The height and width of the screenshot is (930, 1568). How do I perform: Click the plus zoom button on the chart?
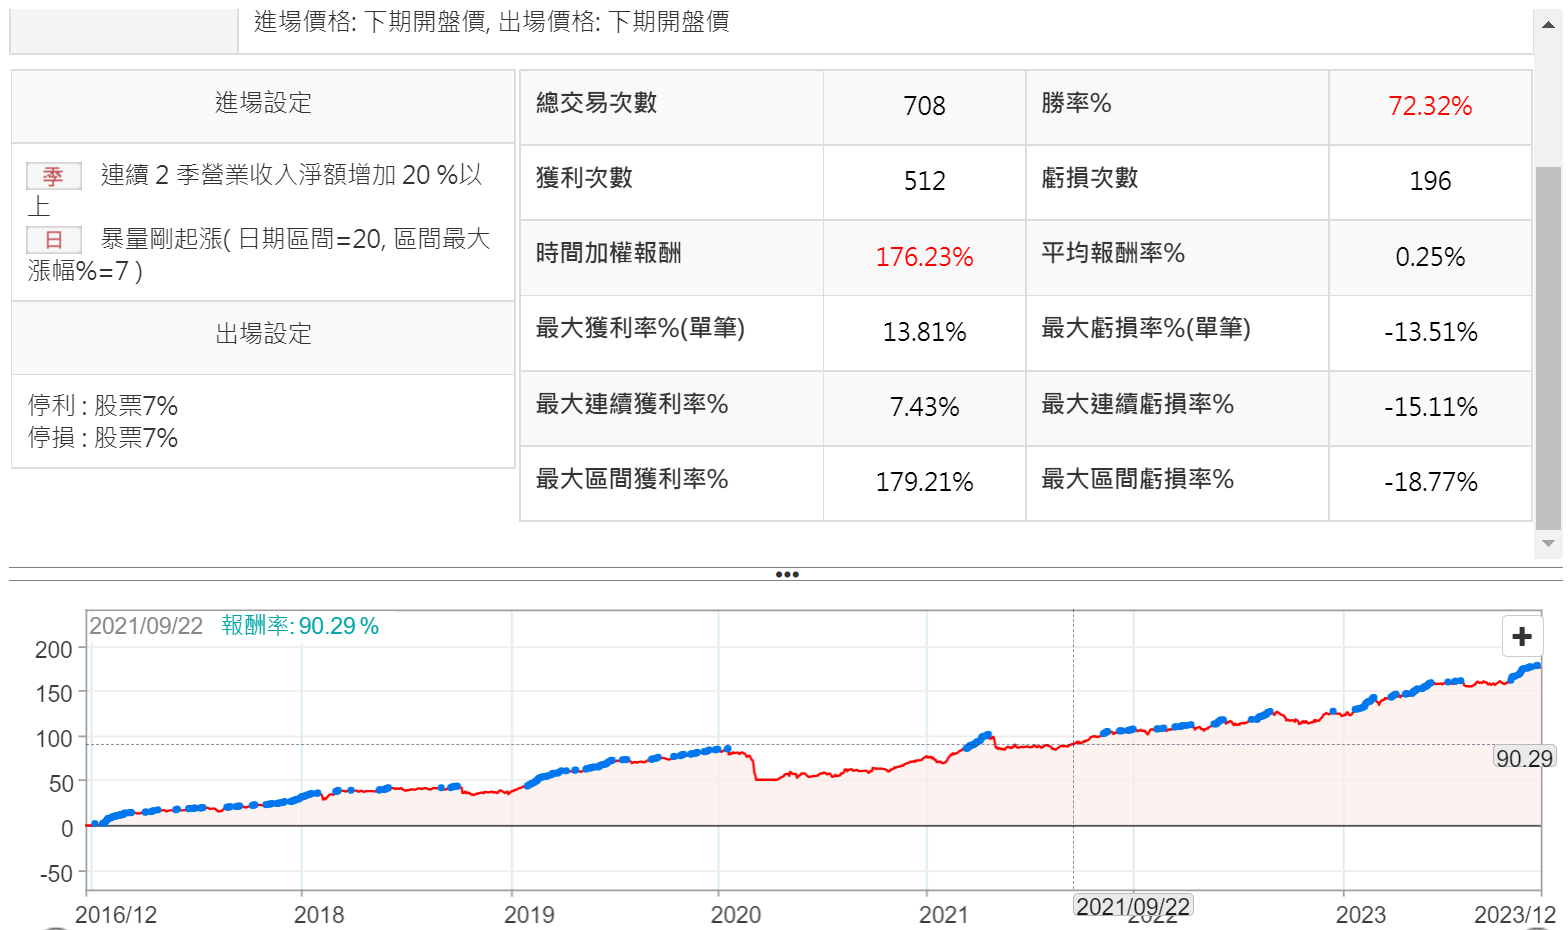[1522, 637]
